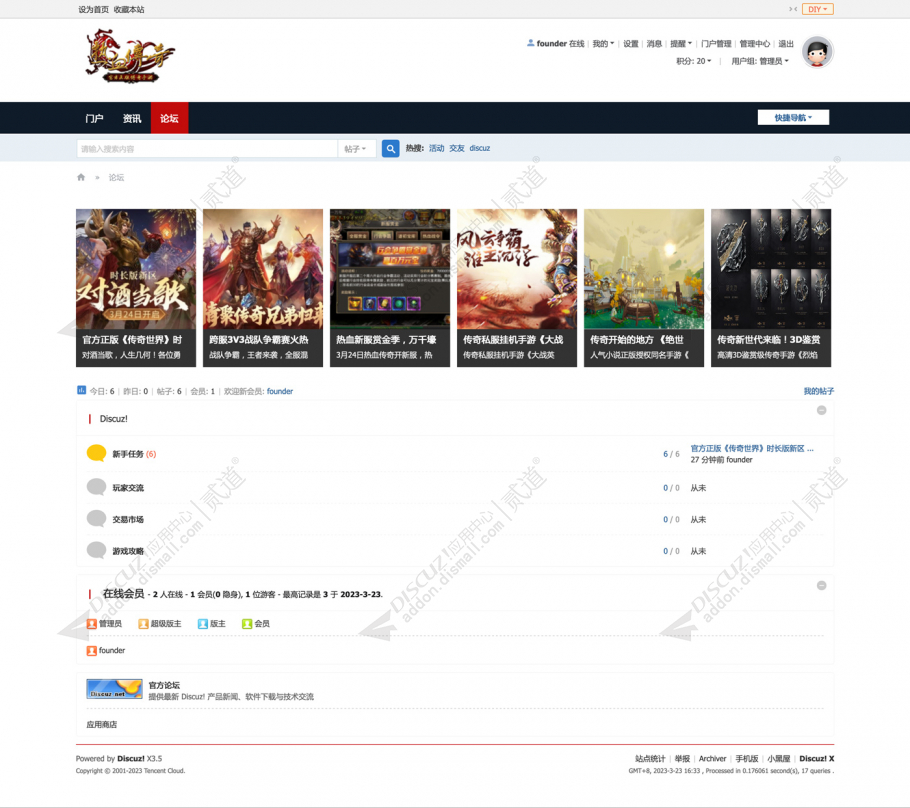Click the 论坛 breadcrumb link
This screenshot has width=910, height=808.
(x=116, y=177)
